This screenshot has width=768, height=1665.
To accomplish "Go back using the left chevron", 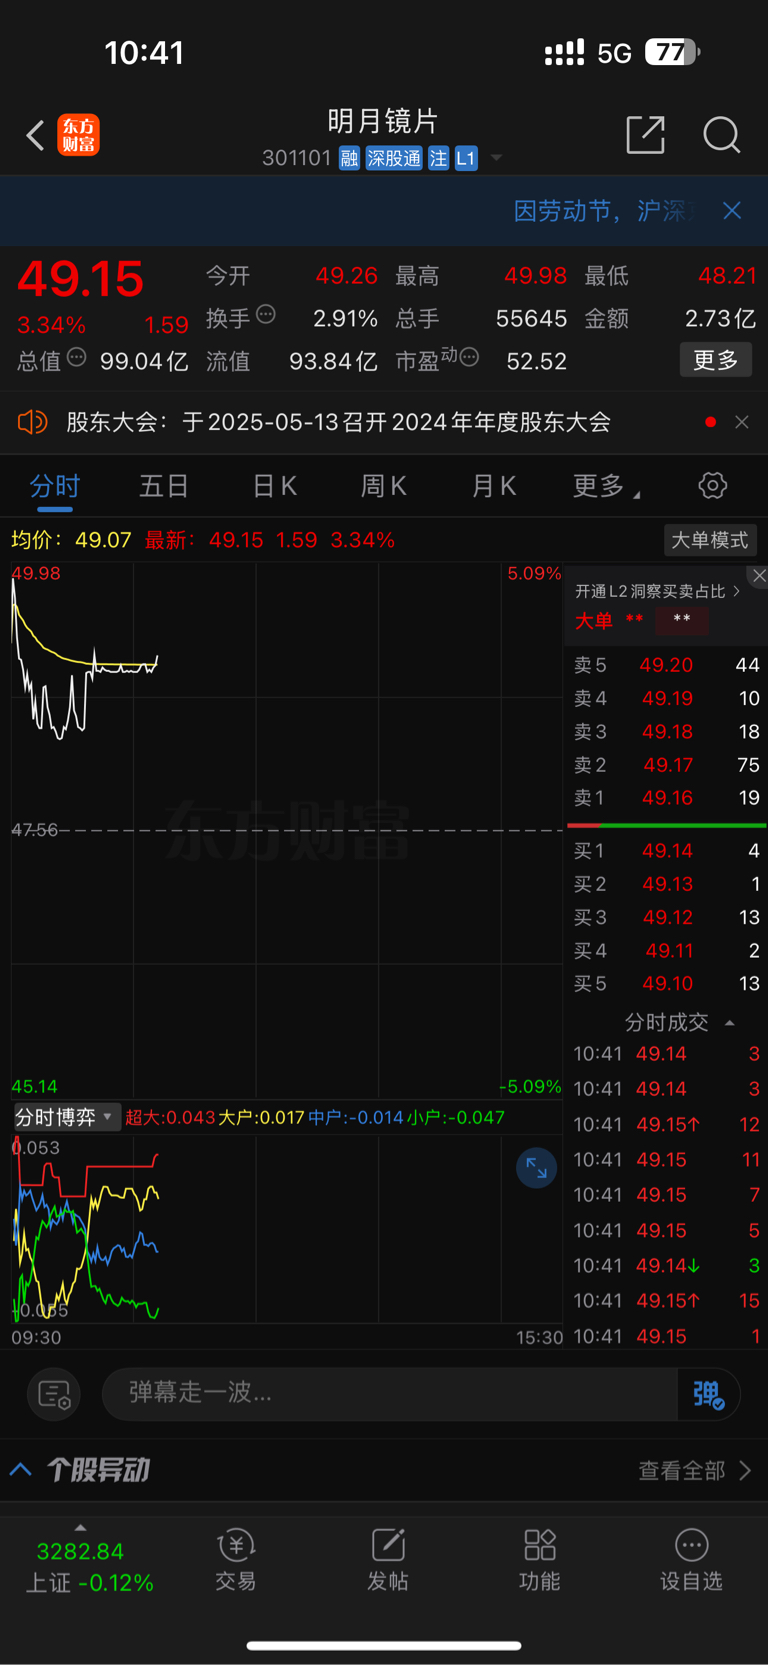I will click(35, 135).
